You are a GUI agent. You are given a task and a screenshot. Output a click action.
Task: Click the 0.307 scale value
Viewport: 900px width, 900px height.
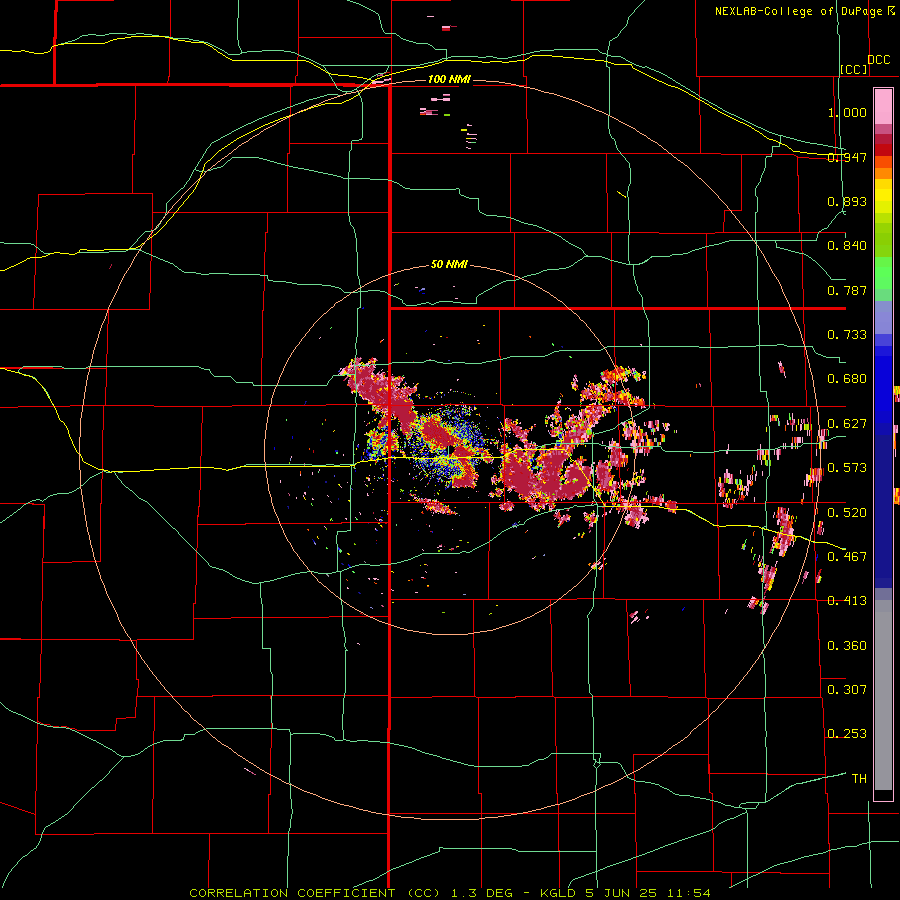click(x=847, y=690)
